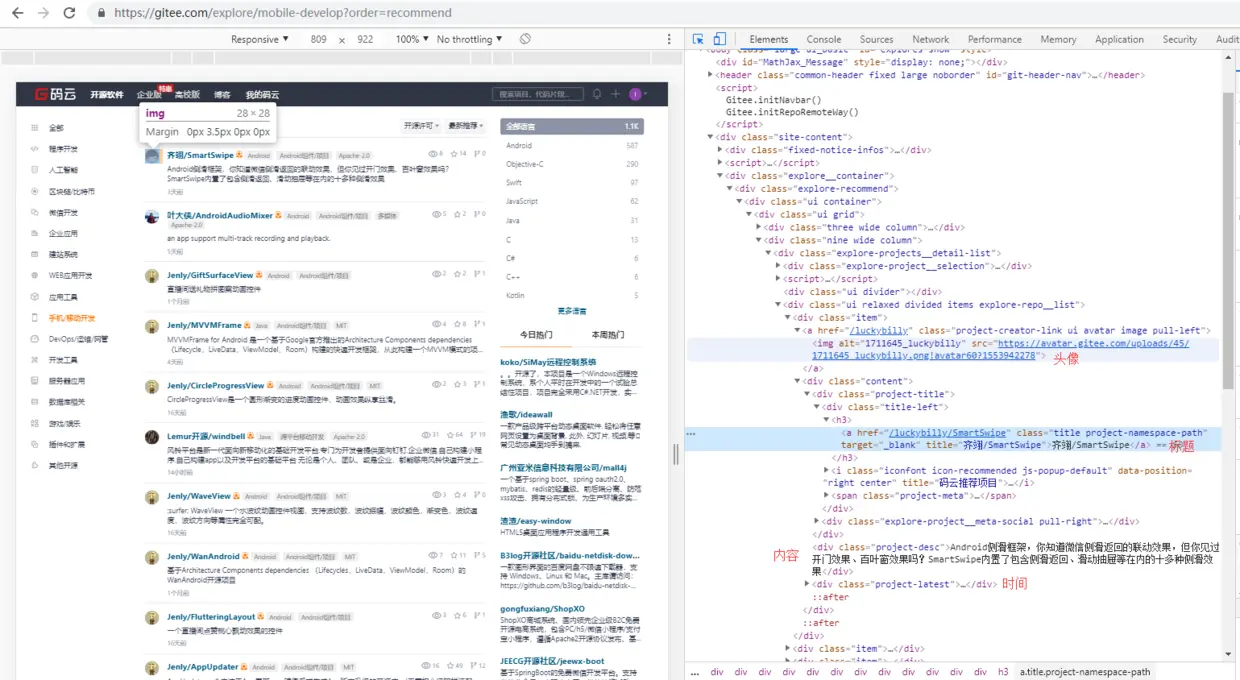
Task: Click the browser address bar
Action: coord(280,13)
